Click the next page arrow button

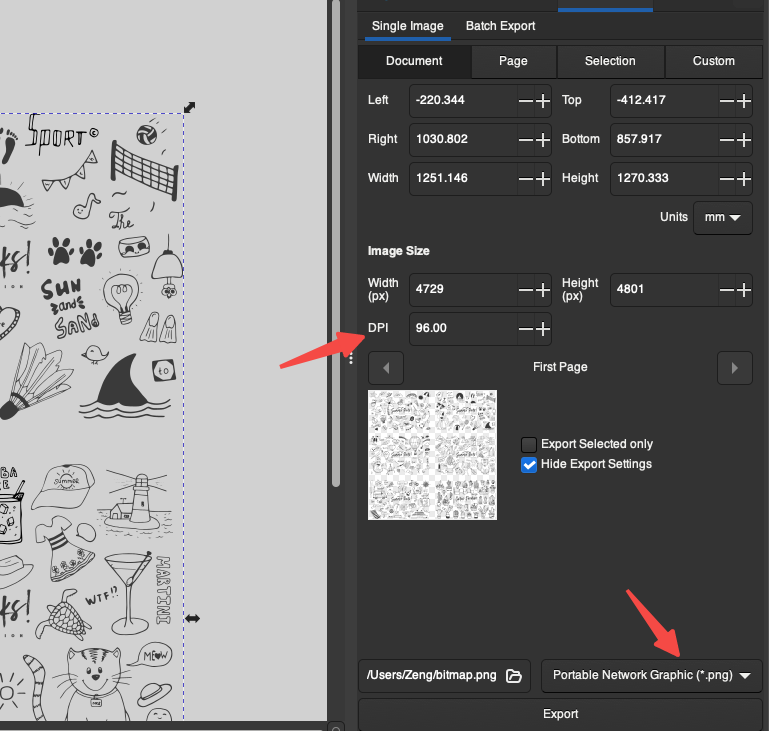735,368
